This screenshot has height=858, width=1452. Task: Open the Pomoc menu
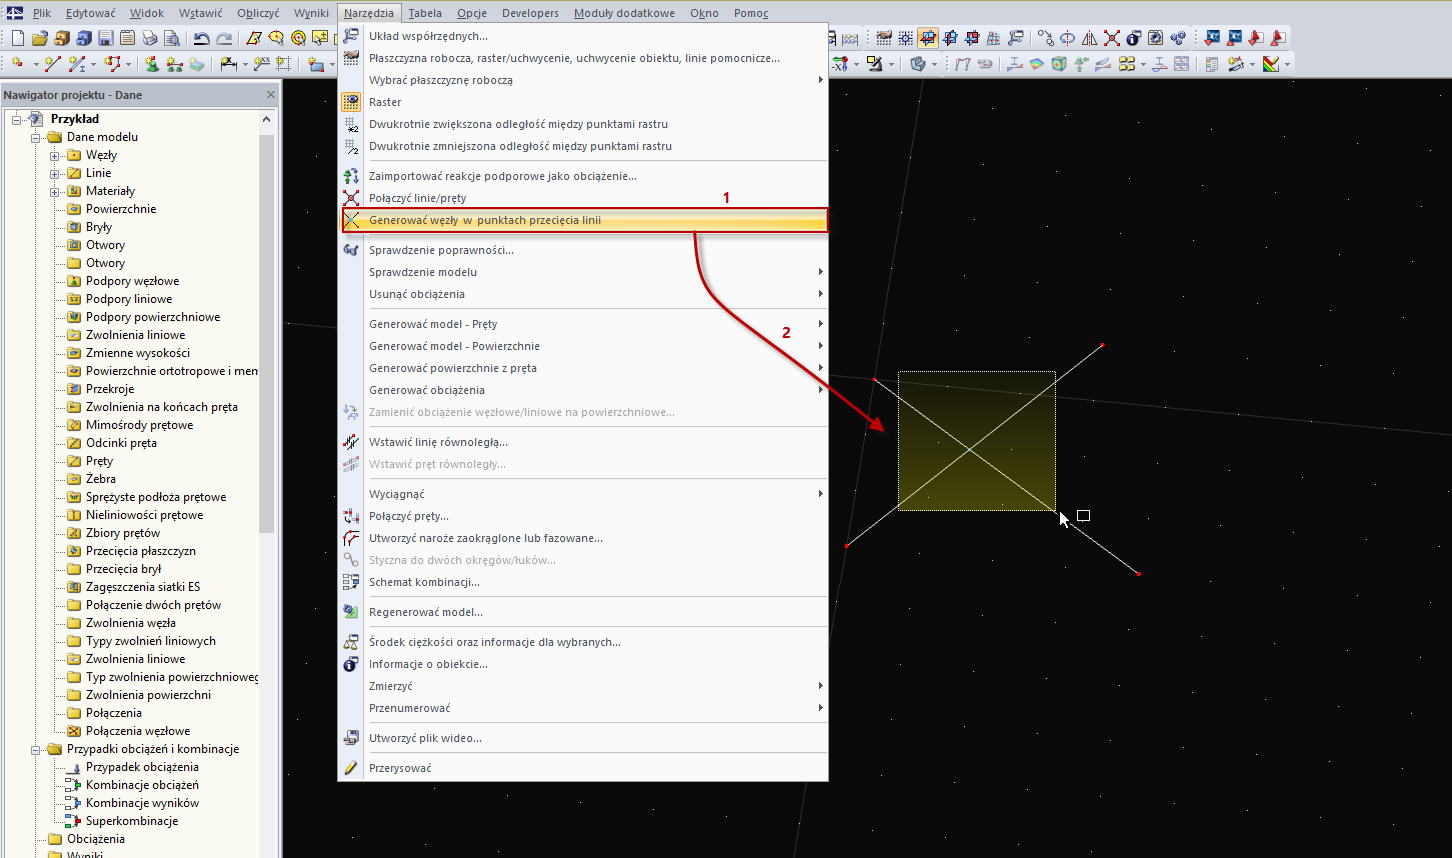pos(751,13)
